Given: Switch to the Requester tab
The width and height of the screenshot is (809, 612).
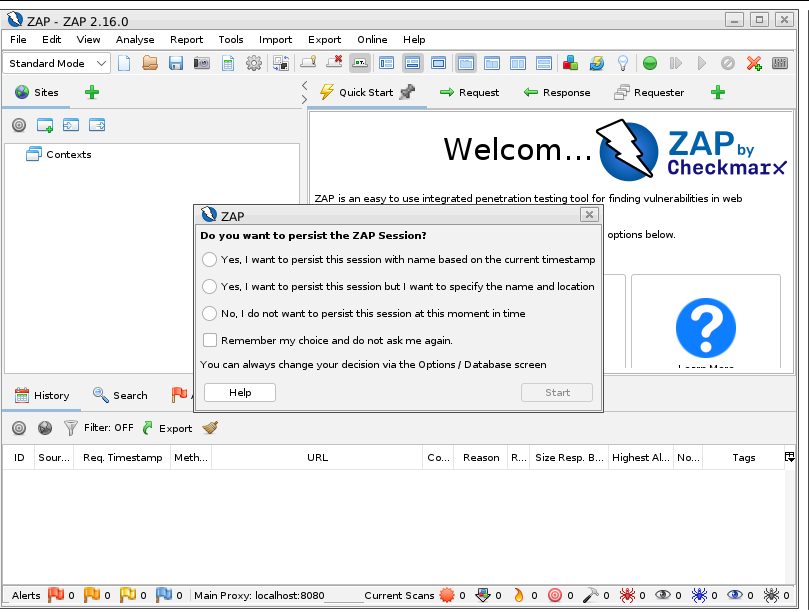Looking at the screenshot, I should (x=650, y=92).
